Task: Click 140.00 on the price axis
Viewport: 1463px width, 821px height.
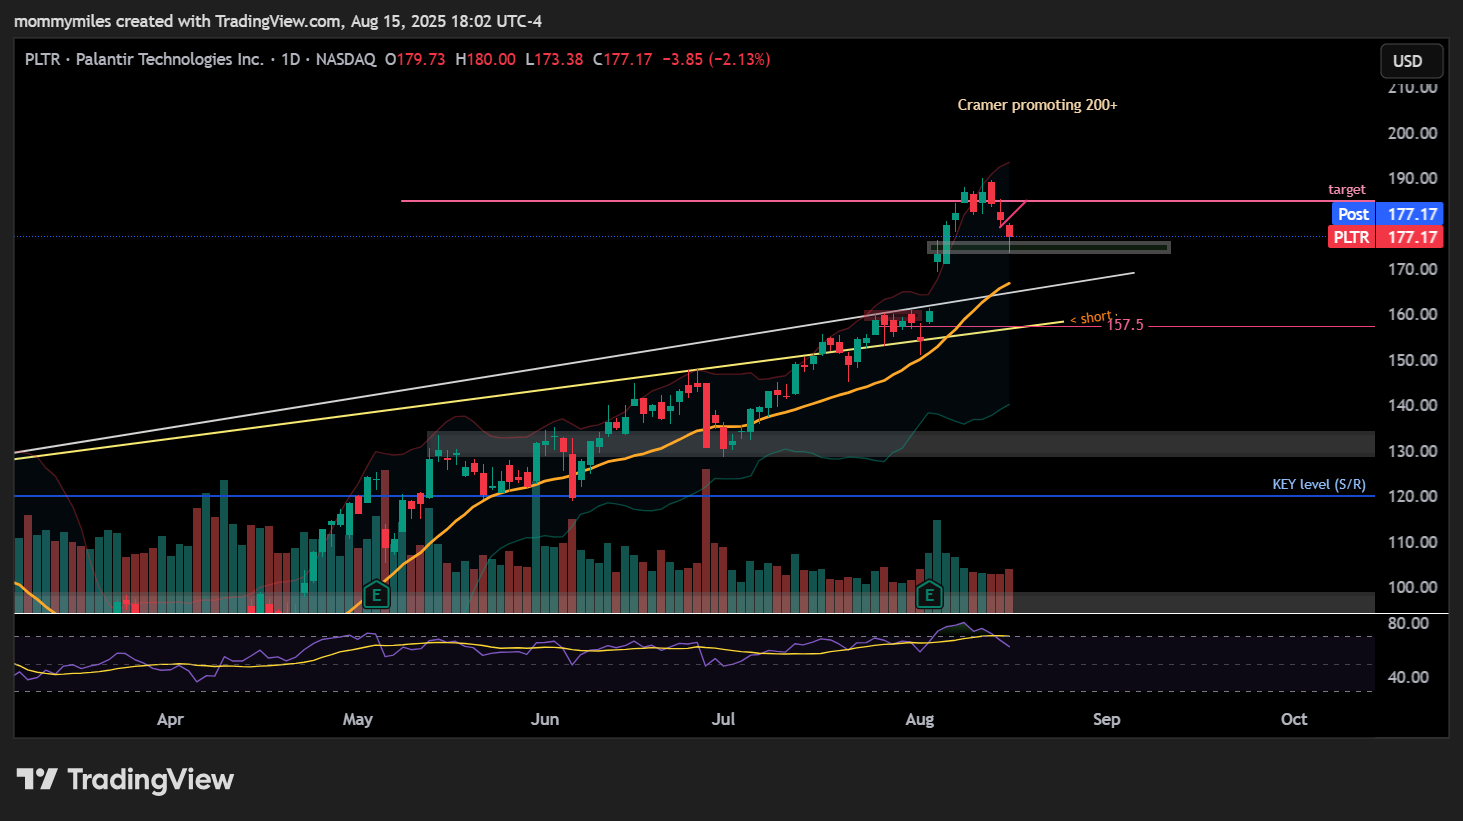Action: tap(1412, 405)
